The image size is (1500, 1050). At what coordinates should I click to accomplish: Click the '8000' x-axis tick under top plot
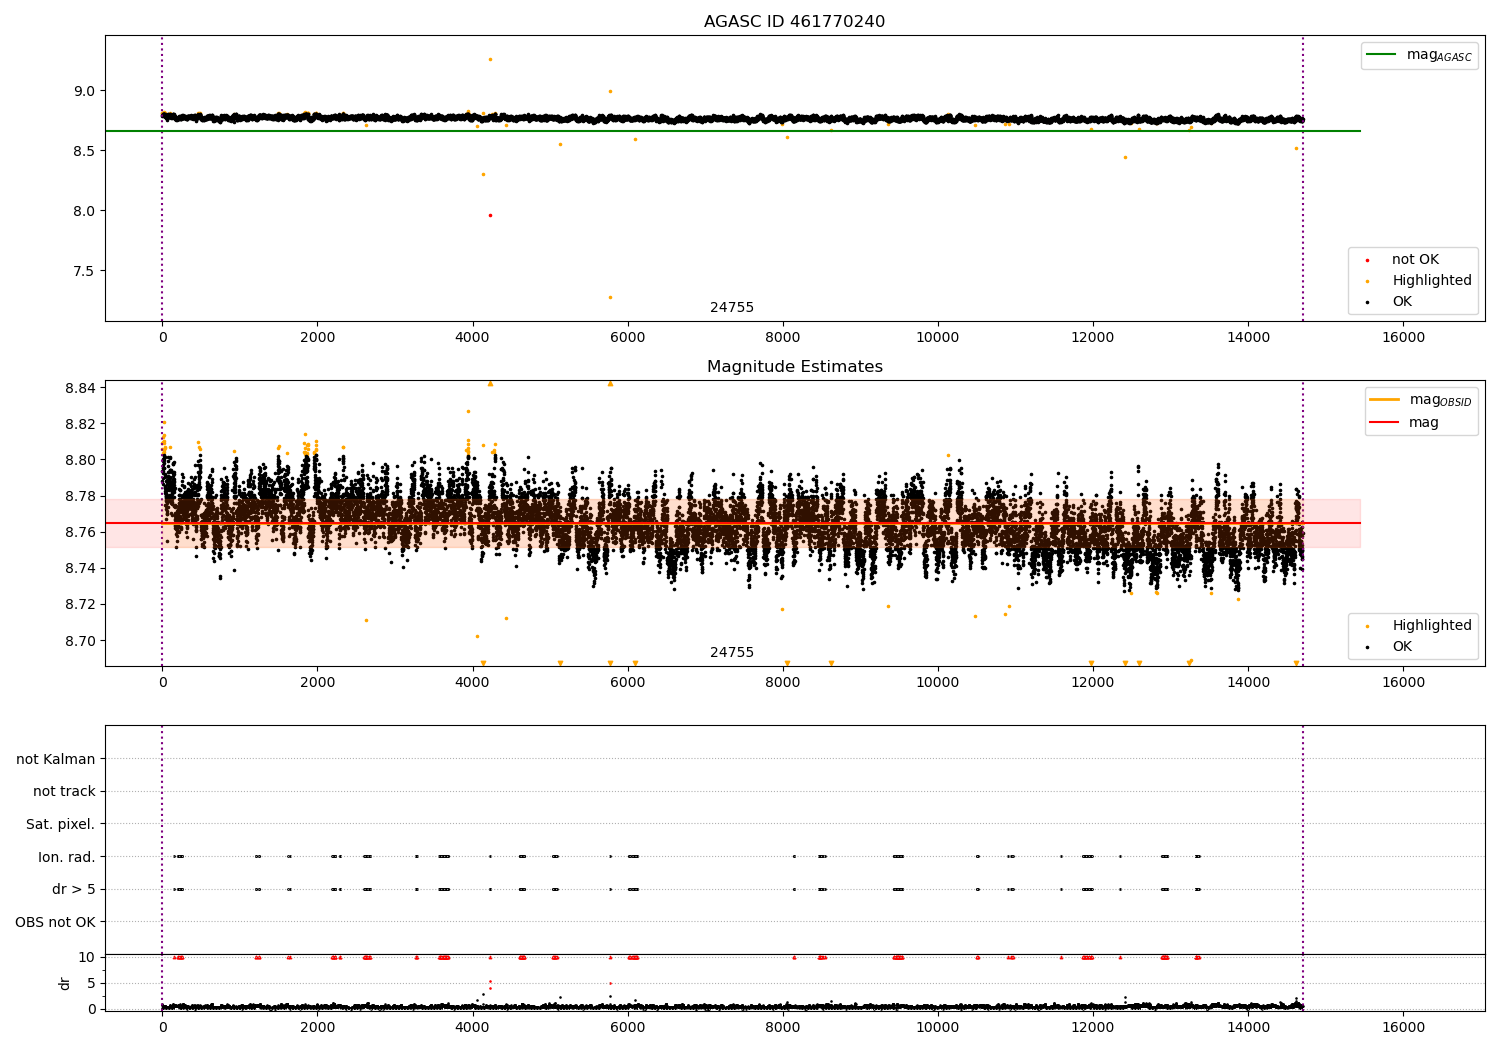click(783, 338)
